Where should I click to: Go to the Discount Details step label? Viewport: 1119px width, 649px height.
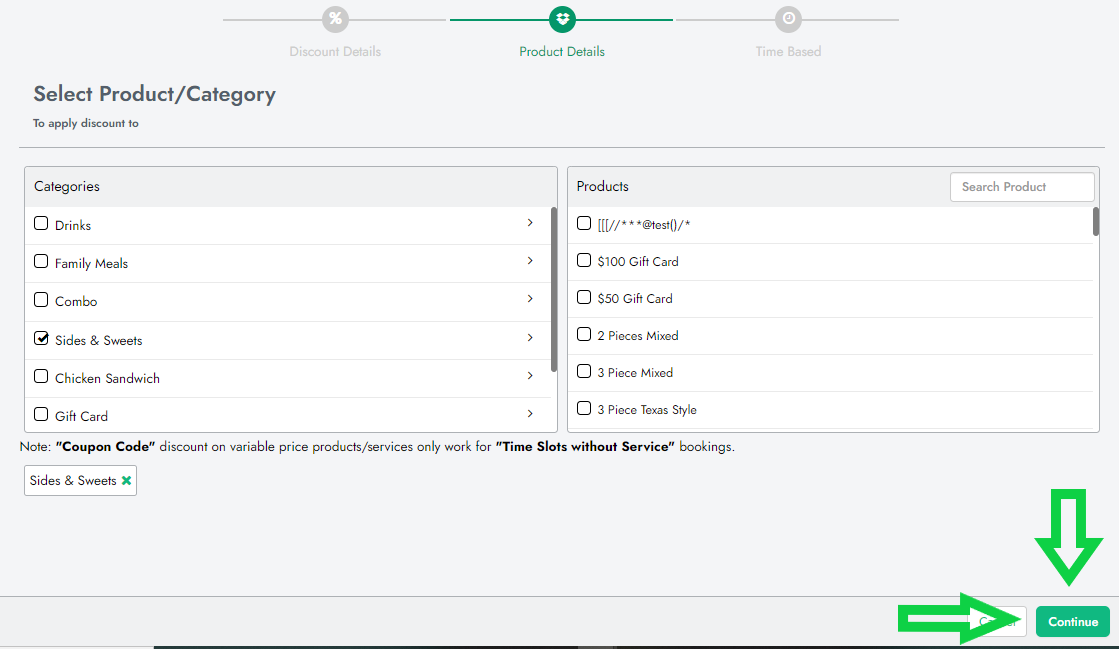335,52
